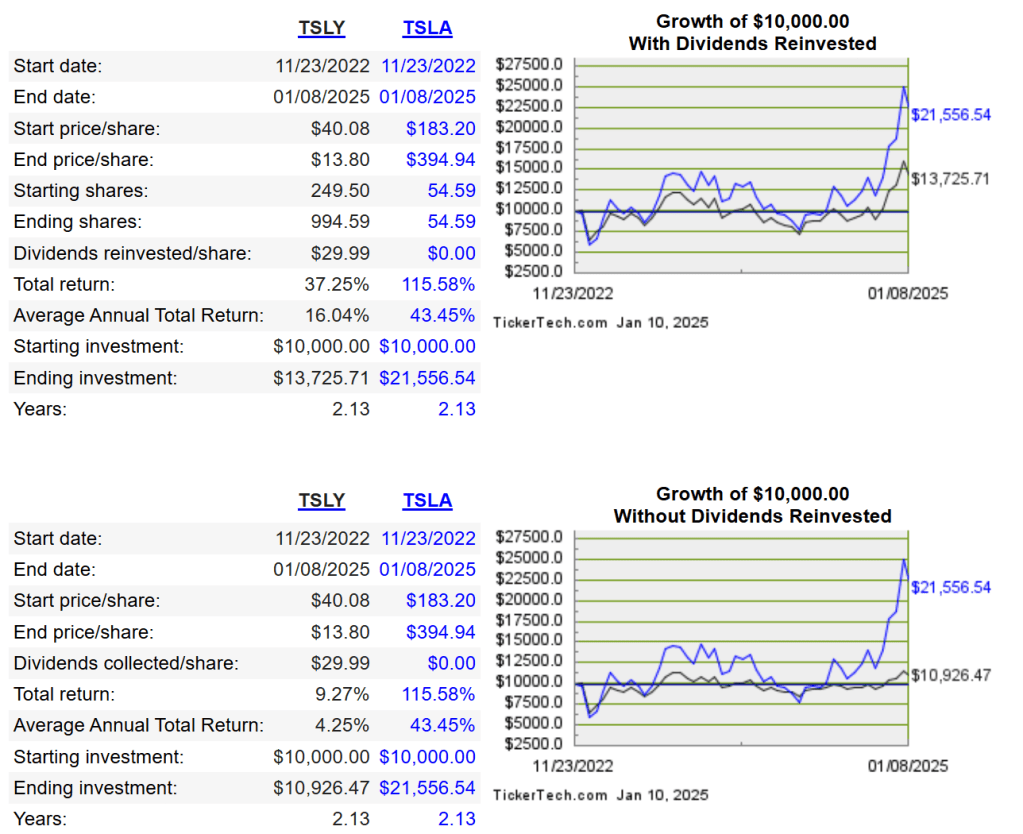This screenshot has width=1023, height=834.
Task: Select the 37.25% TSLY total return value
Action: click(x=336, y=285)
